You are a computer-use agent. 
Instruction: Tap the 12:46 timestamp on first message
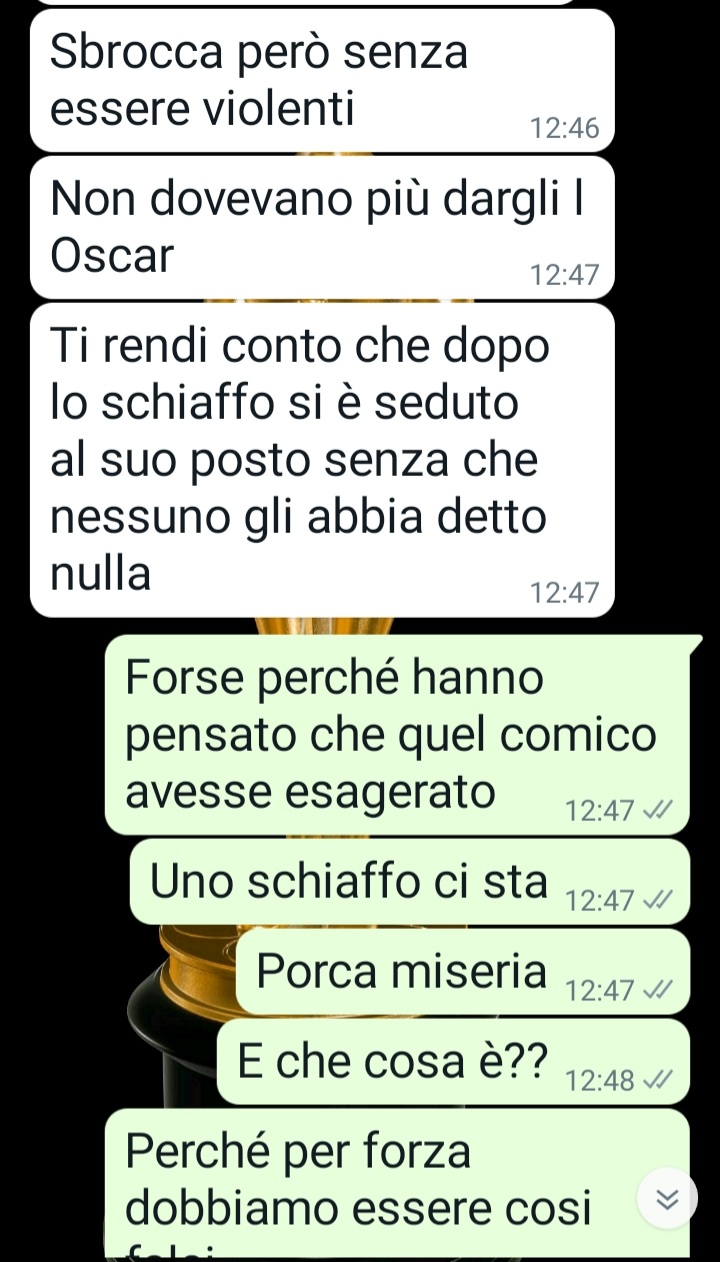pyautogui.click(x=564, y=129)
